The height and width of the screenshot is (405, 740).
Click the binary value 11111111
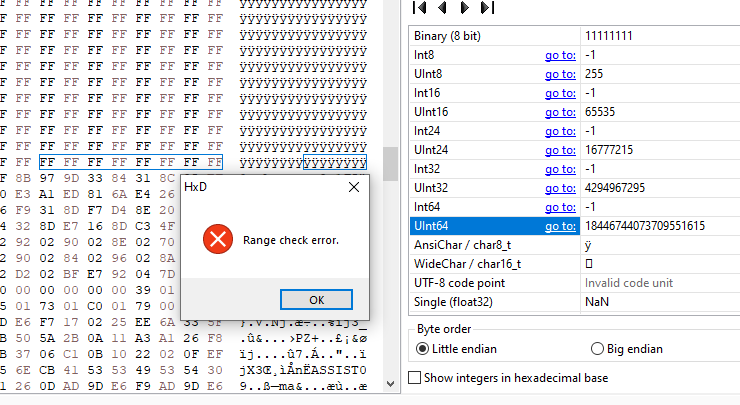tap(608, 36)
